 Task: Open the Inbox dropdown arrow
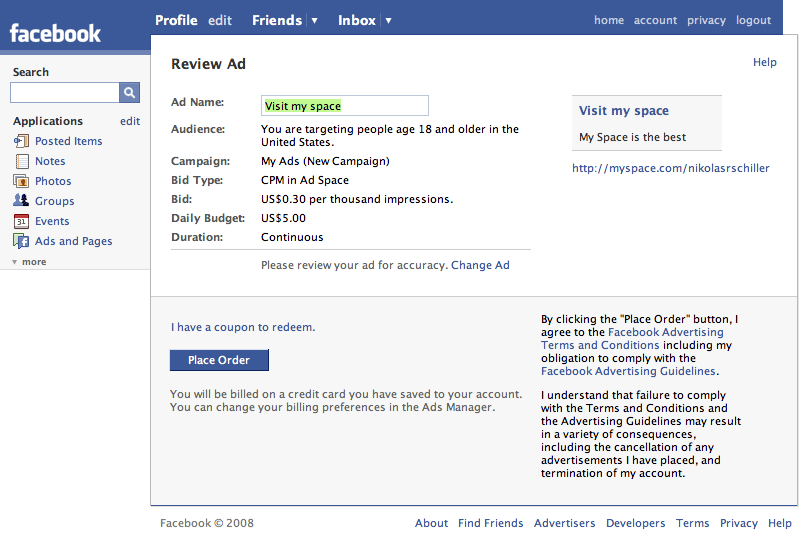388,20
